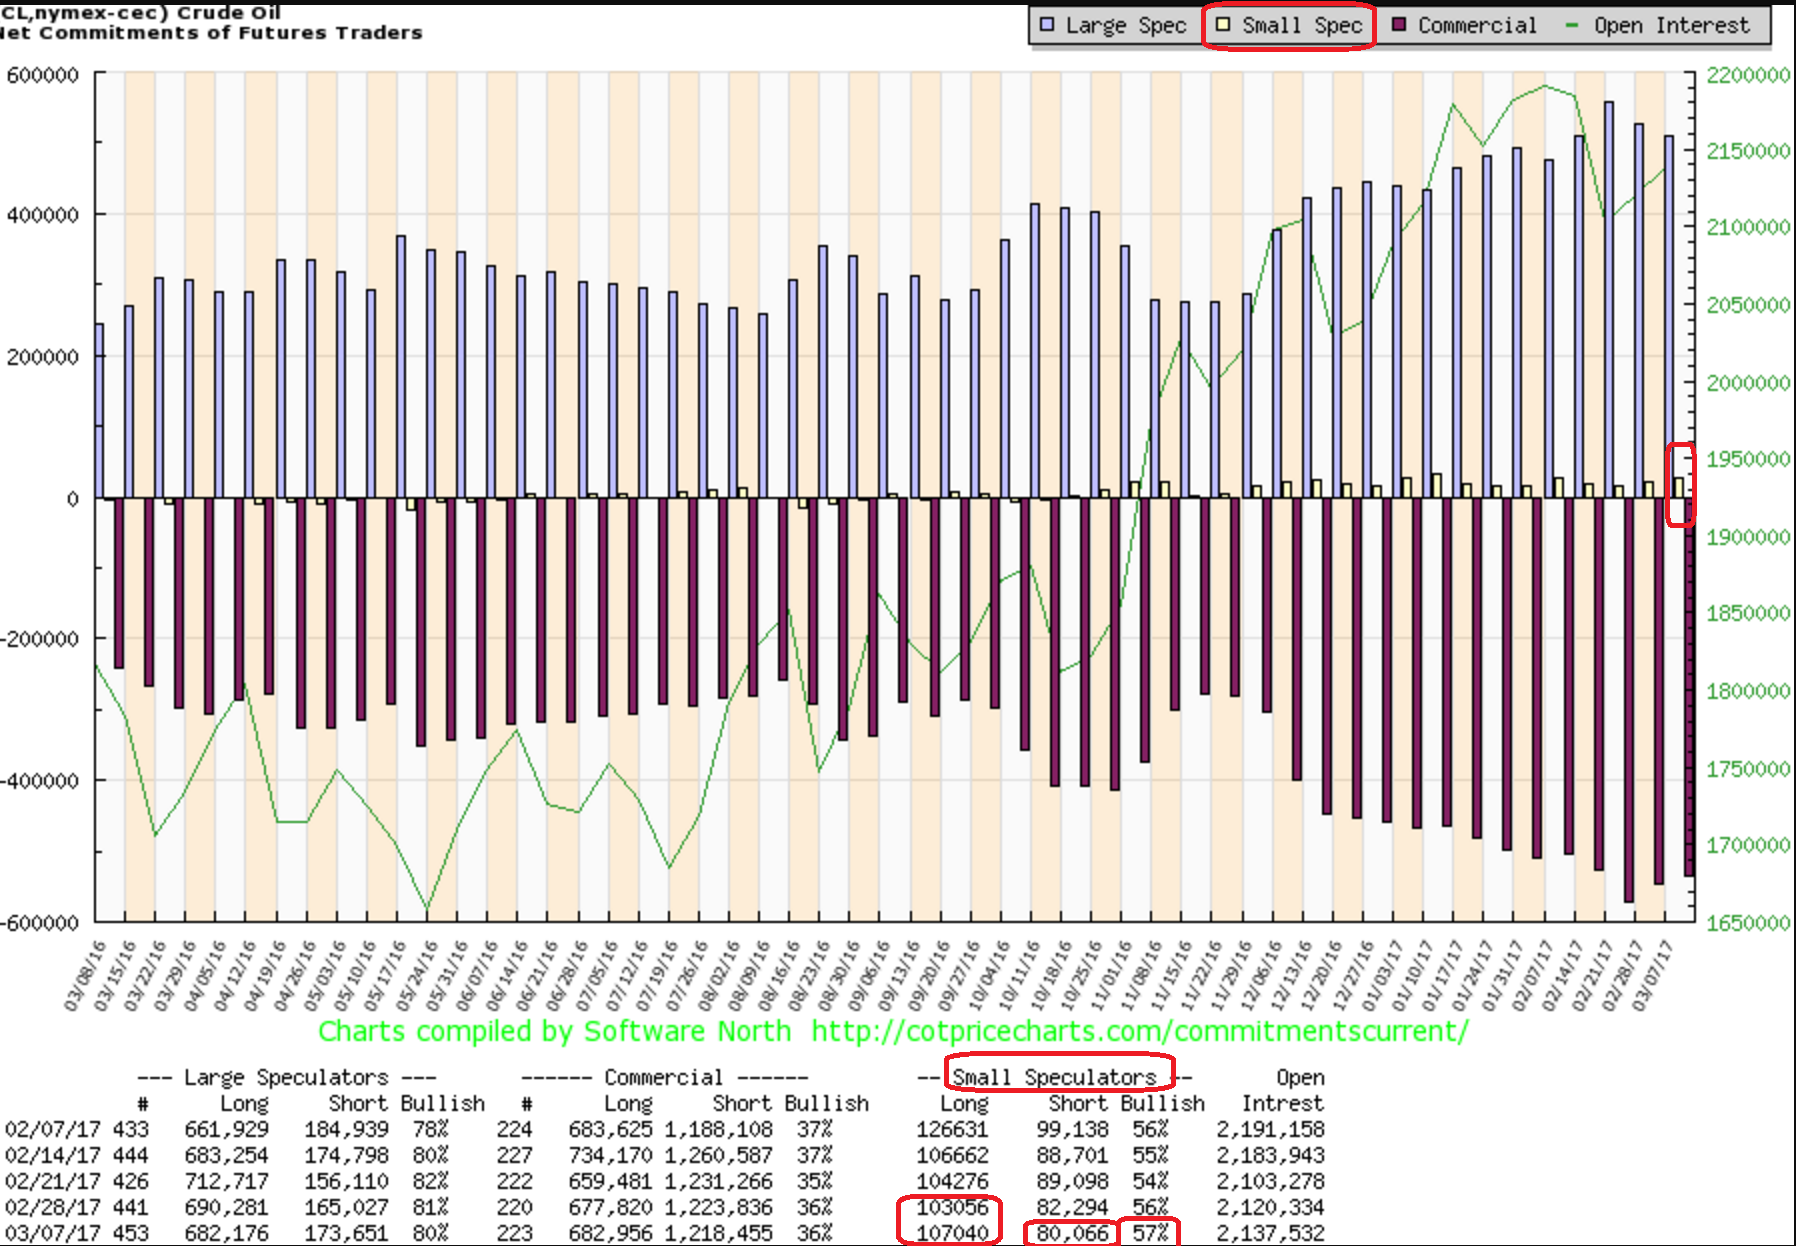This screenshot has height=1246, width=1796.
Task: Click open interest value 2,103,278
Action: click(x=1270, y=1181)
